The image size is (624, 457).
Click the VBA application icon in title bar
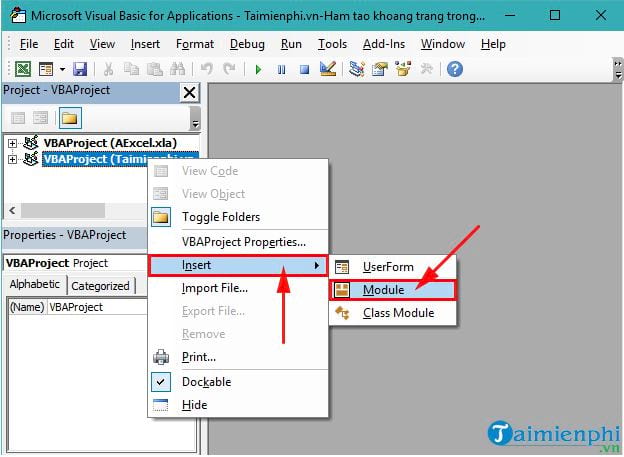[18, 16]
